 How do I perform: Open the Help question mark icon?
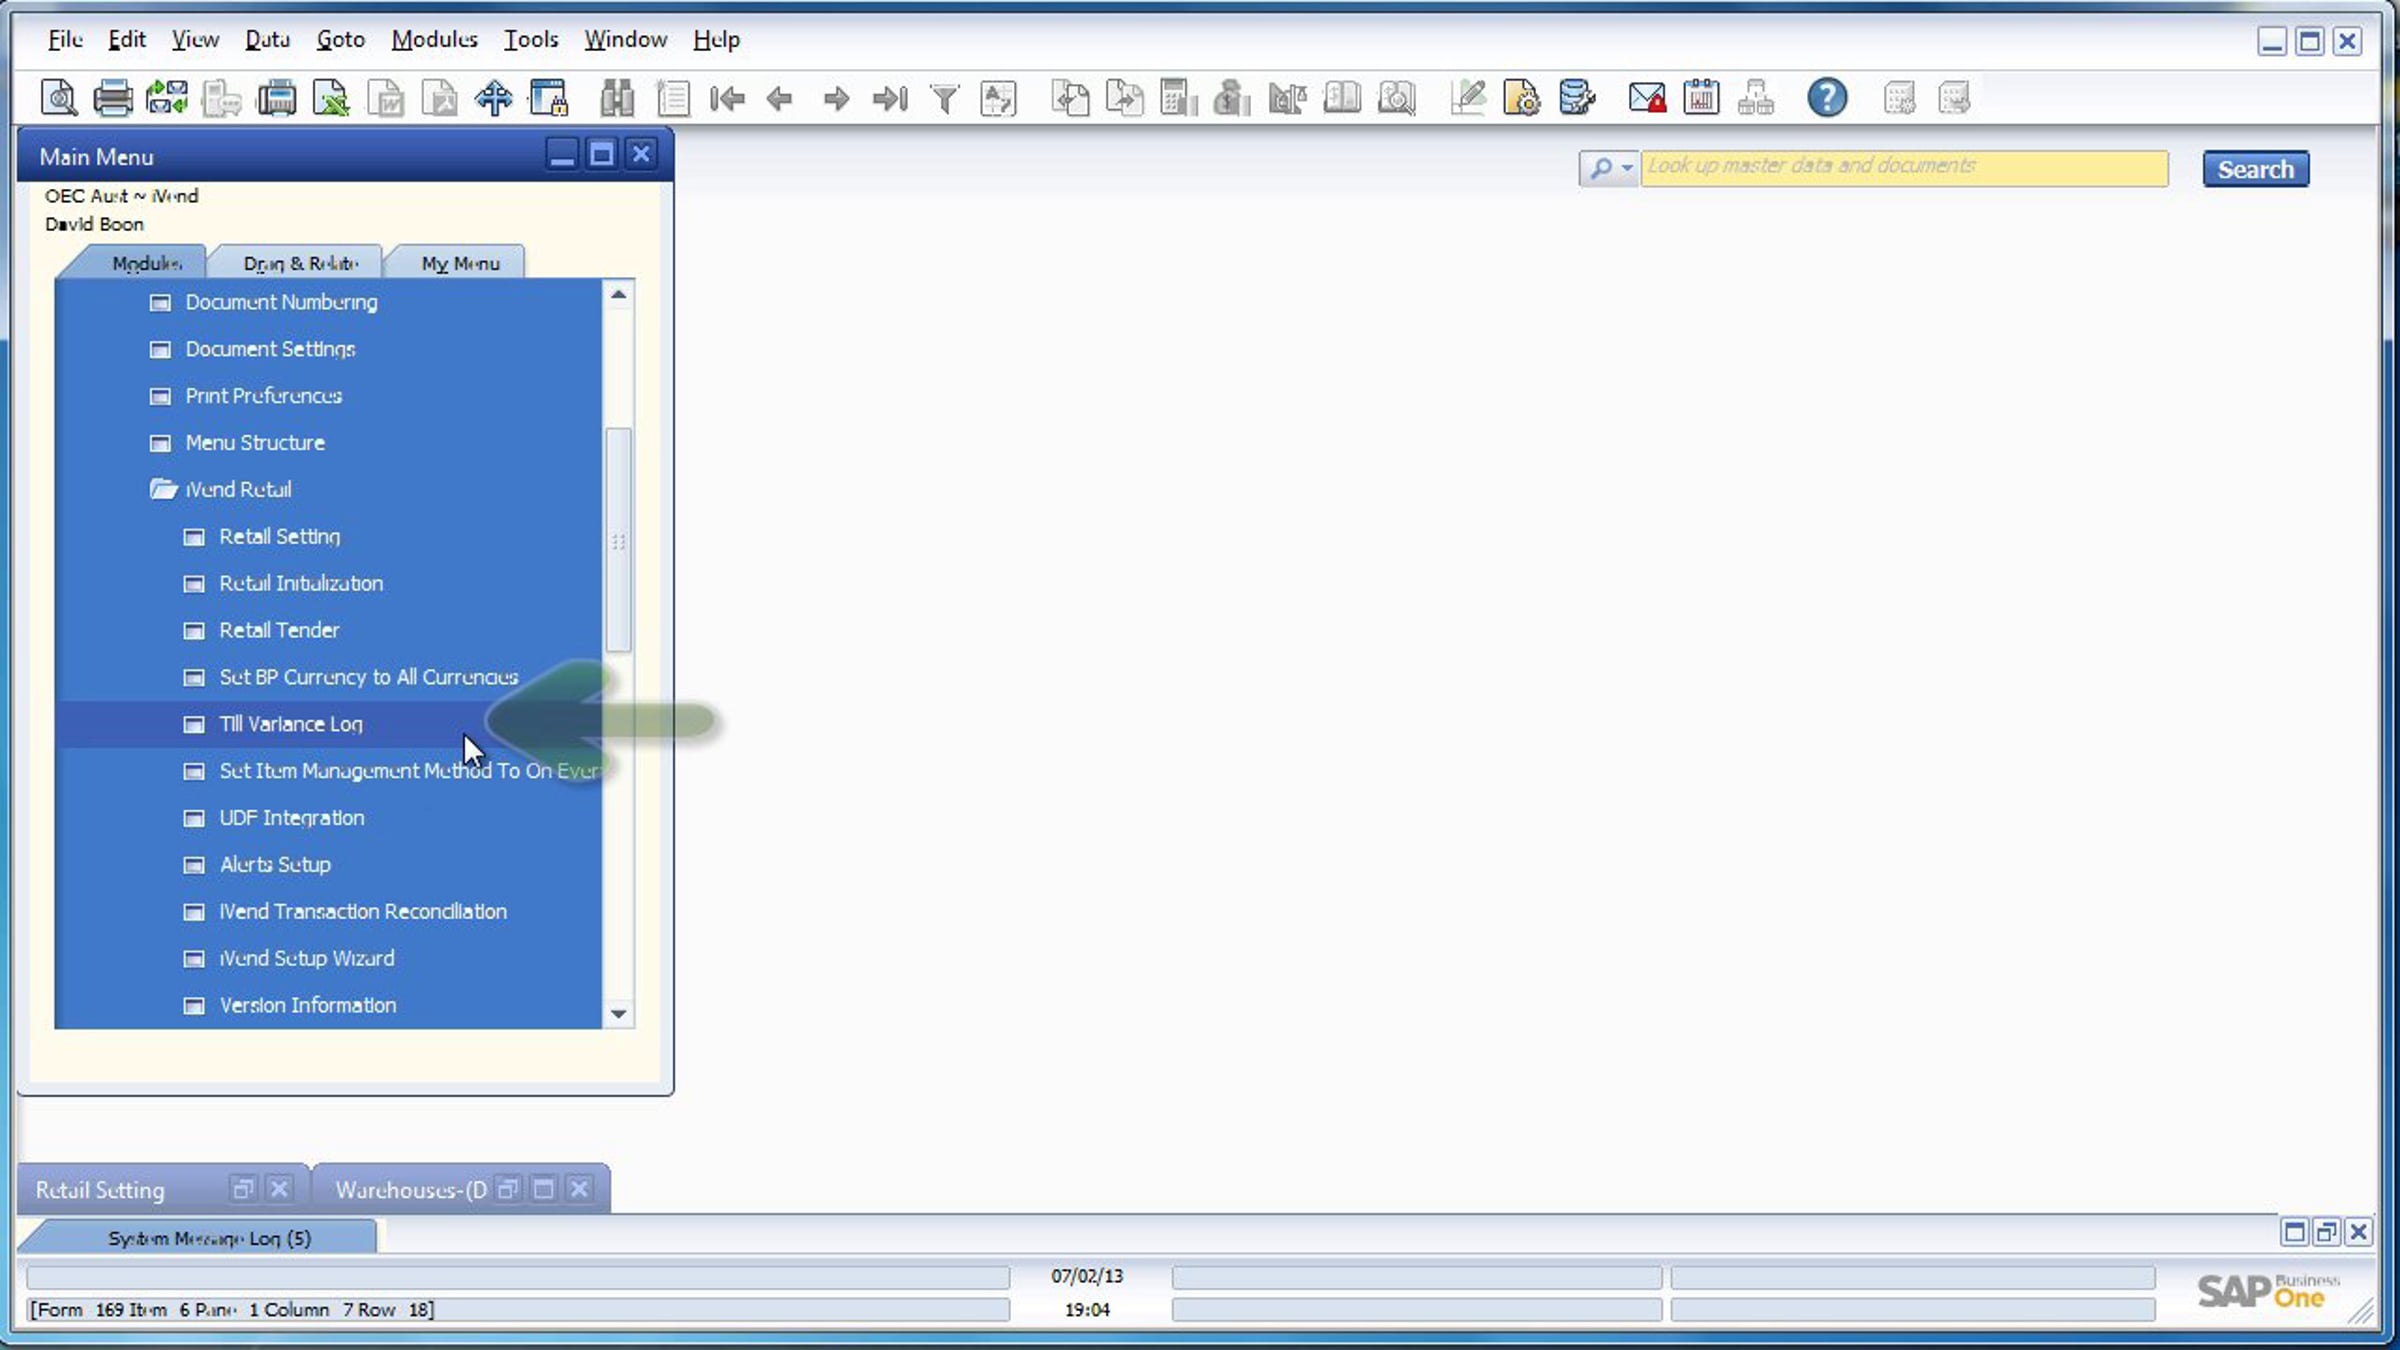(1826, 98)
